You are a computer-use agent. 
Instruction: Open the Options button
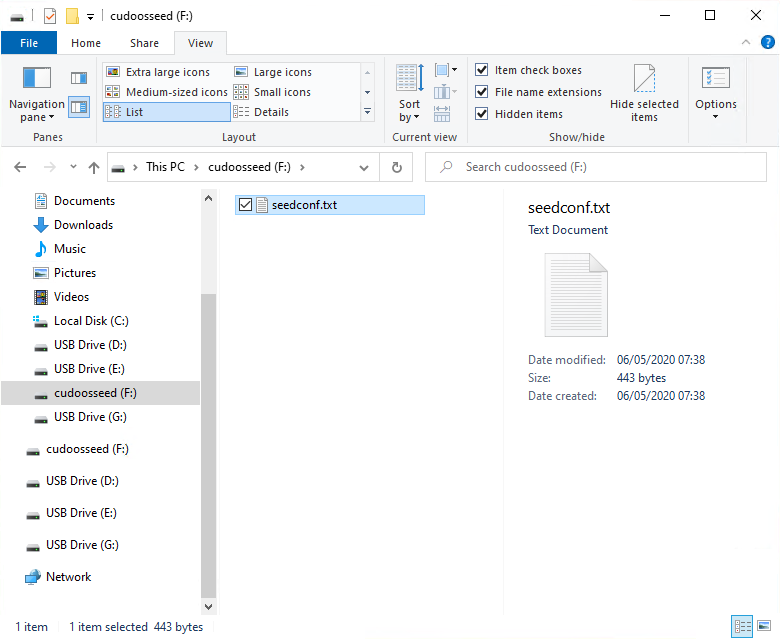point(716,93)
